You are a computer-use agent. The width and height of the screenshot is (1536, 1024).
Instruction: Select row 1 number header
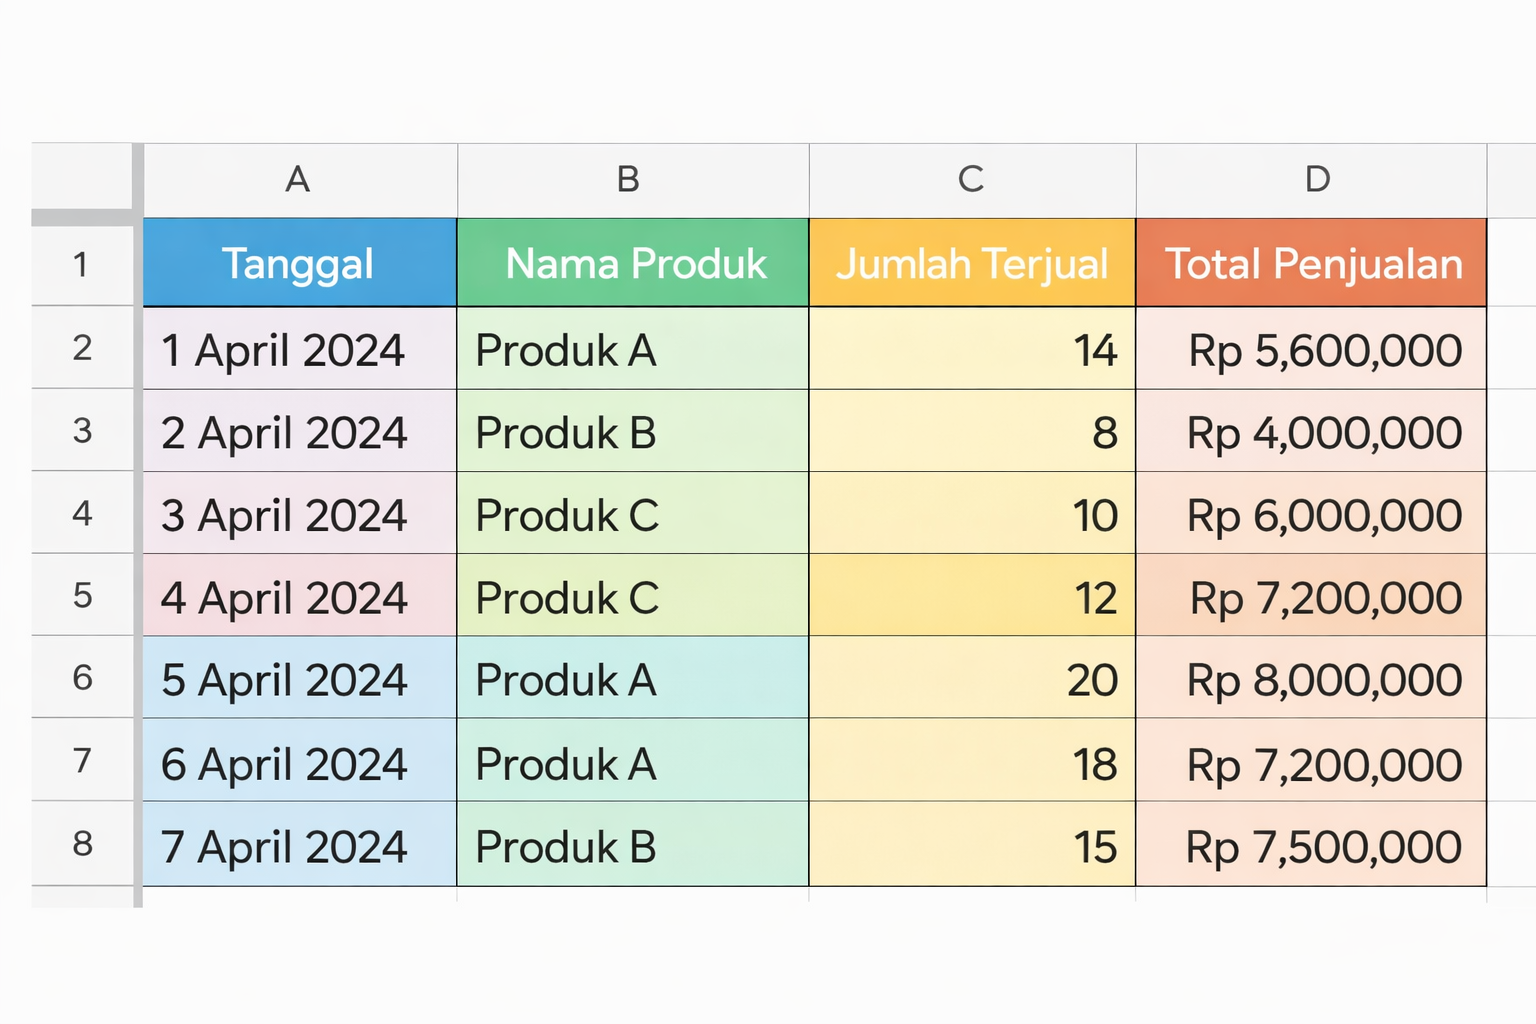(x=82, y=264)
